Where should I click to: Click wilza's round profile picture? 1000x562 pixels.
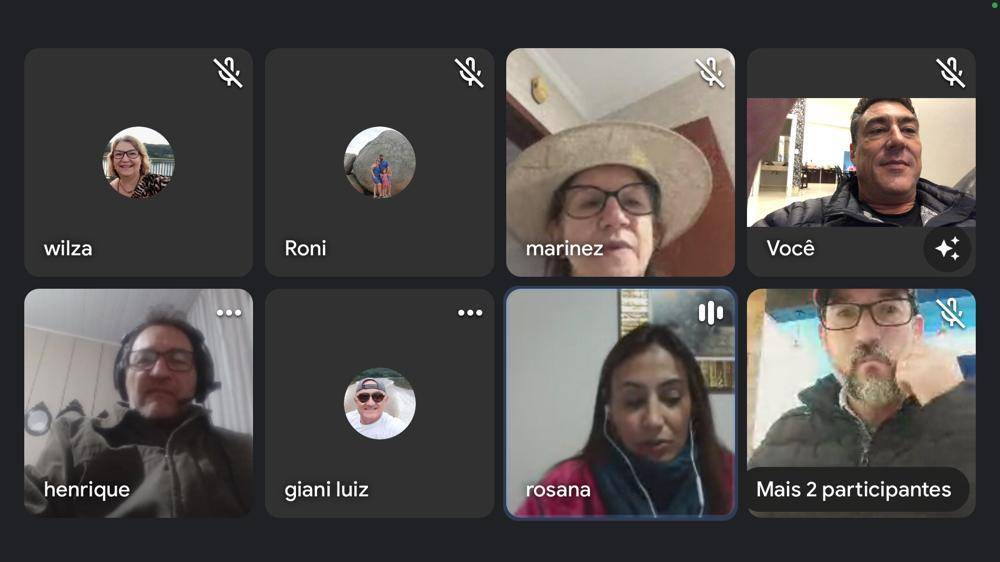click(138, 162)
